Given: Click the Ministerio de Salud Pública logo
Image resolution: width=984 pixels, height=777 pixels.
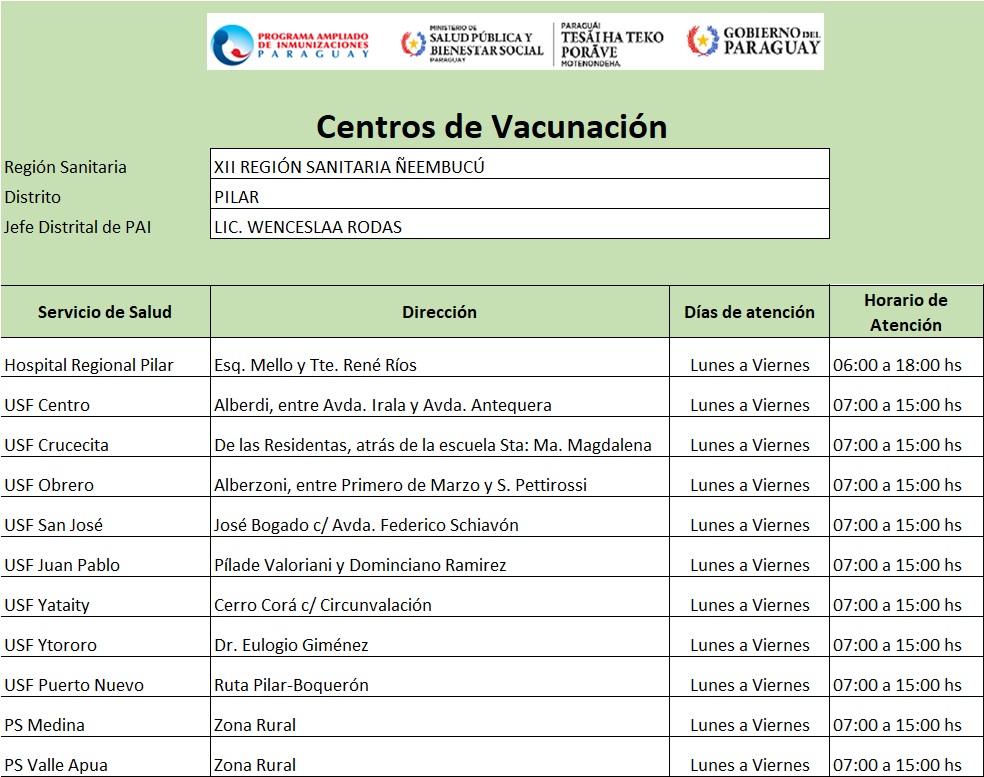Looking at the screenshot, I should [x=472, y=43].
